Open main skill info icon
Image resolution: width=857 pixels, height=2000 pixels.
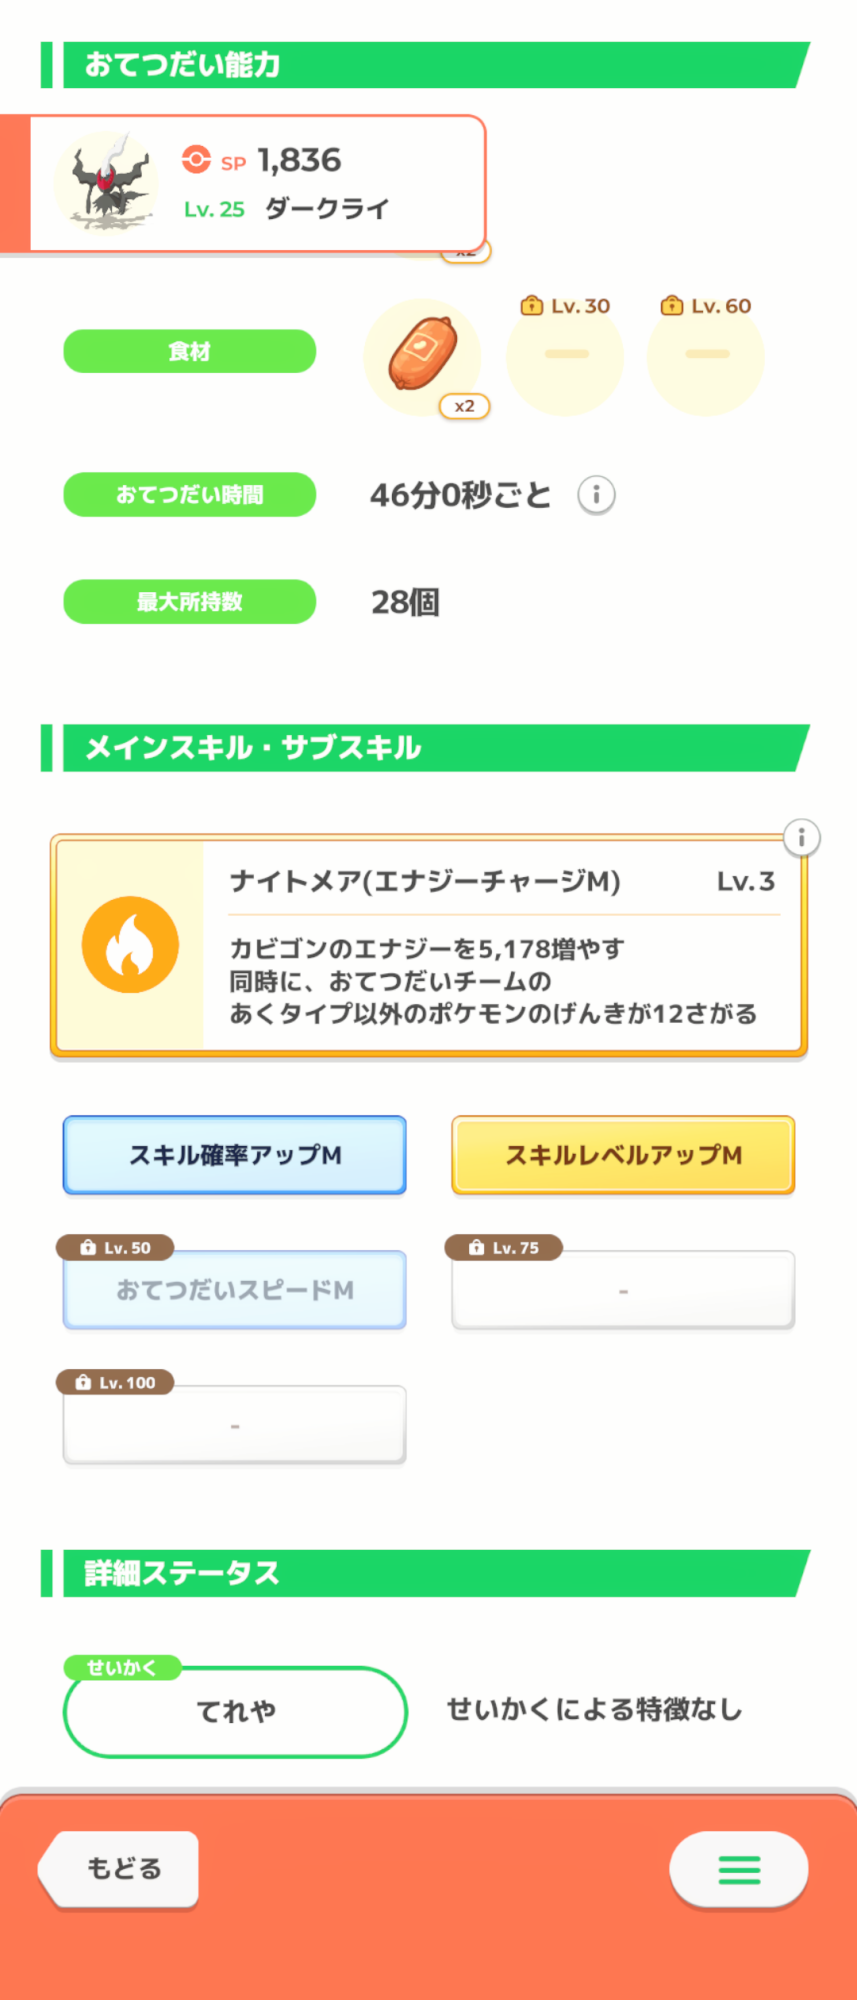[x=801, y=838]
